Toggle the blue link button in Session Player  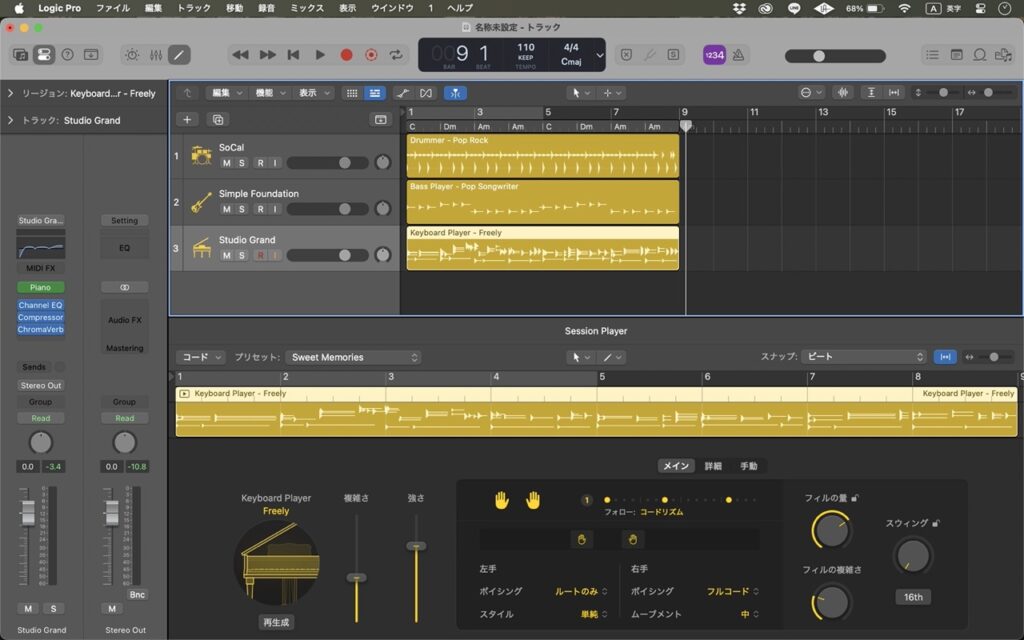coord(945,357)
